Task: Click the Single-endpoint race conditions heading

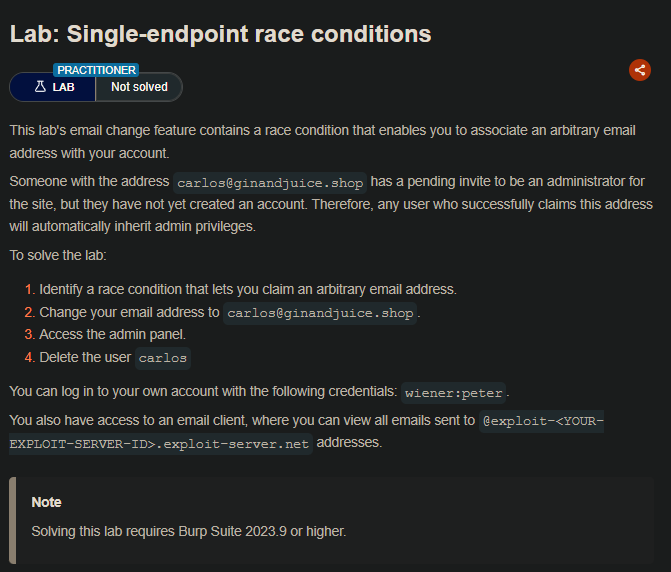Action: tap(220, 33)
